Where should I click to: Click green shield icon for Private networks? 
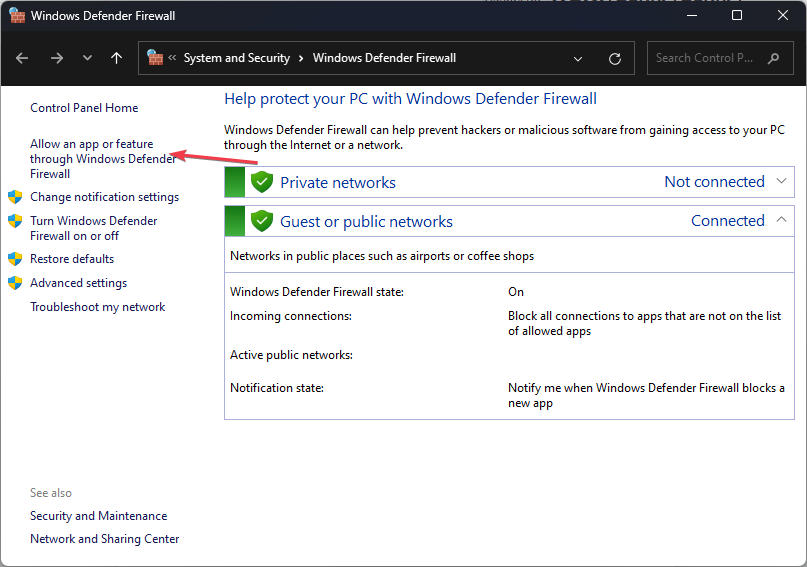(x=262, y=182)
